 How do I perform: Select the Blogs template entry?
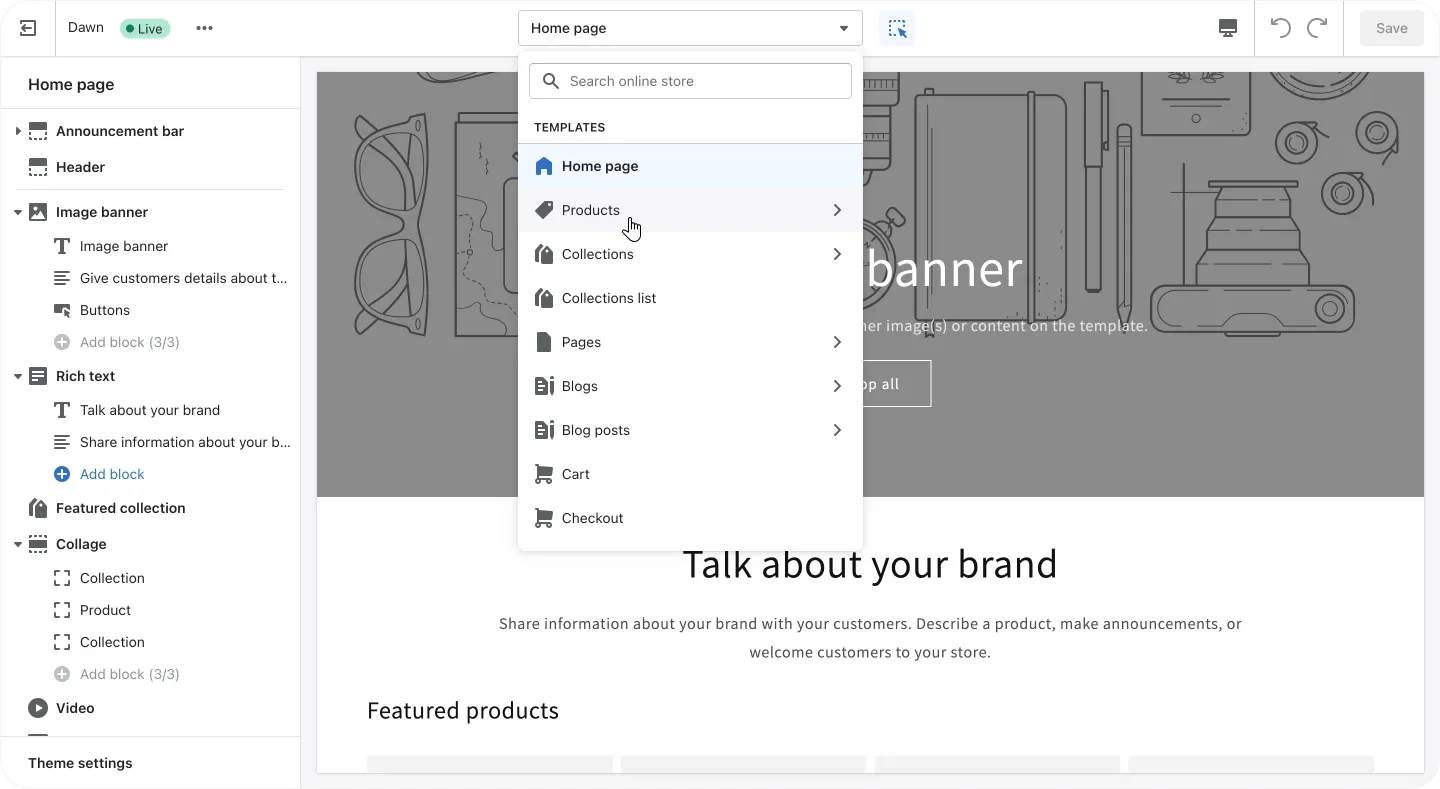point(578,386)
